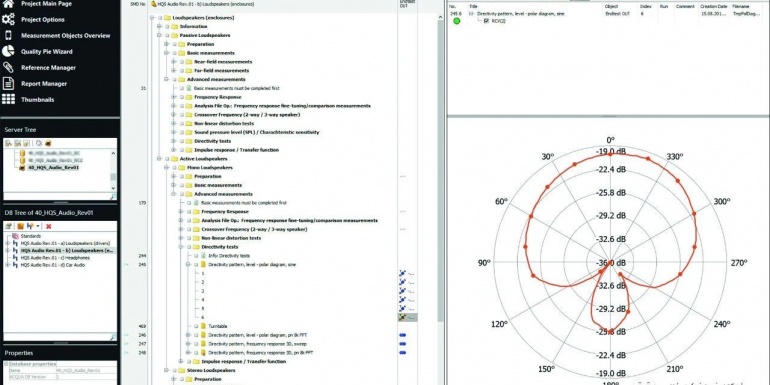Open Project Options gear icon

[x=8, y=20]
